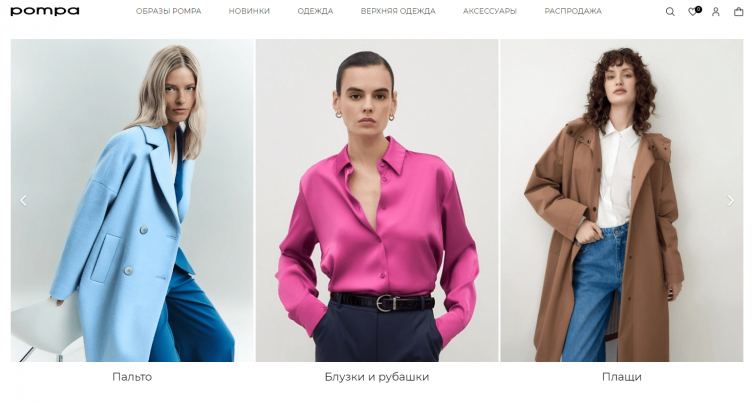Open the Новинки menu item
This screenshot has height=402, width=752.
coord(249,11)
